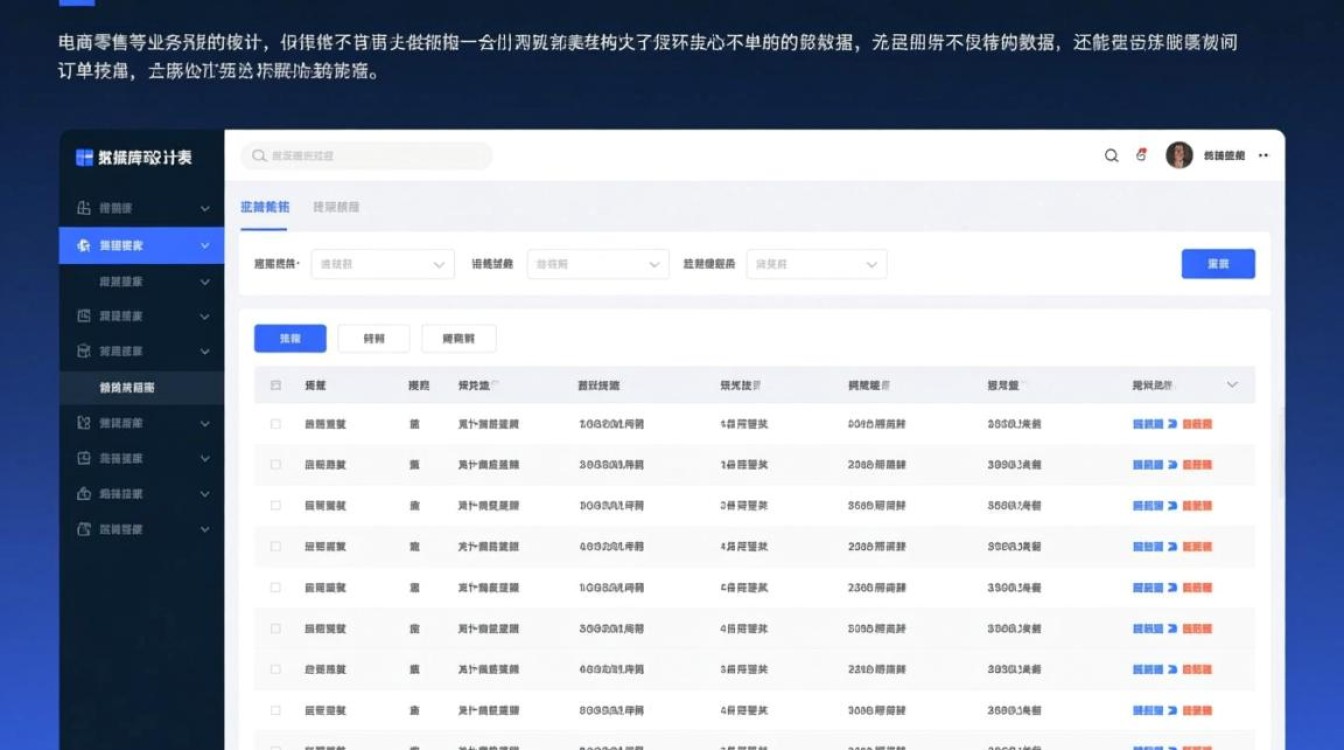The image size is (1344, 750).
Task: Click the three-dot more options icon in header
Action: [x=1263, y=156]
